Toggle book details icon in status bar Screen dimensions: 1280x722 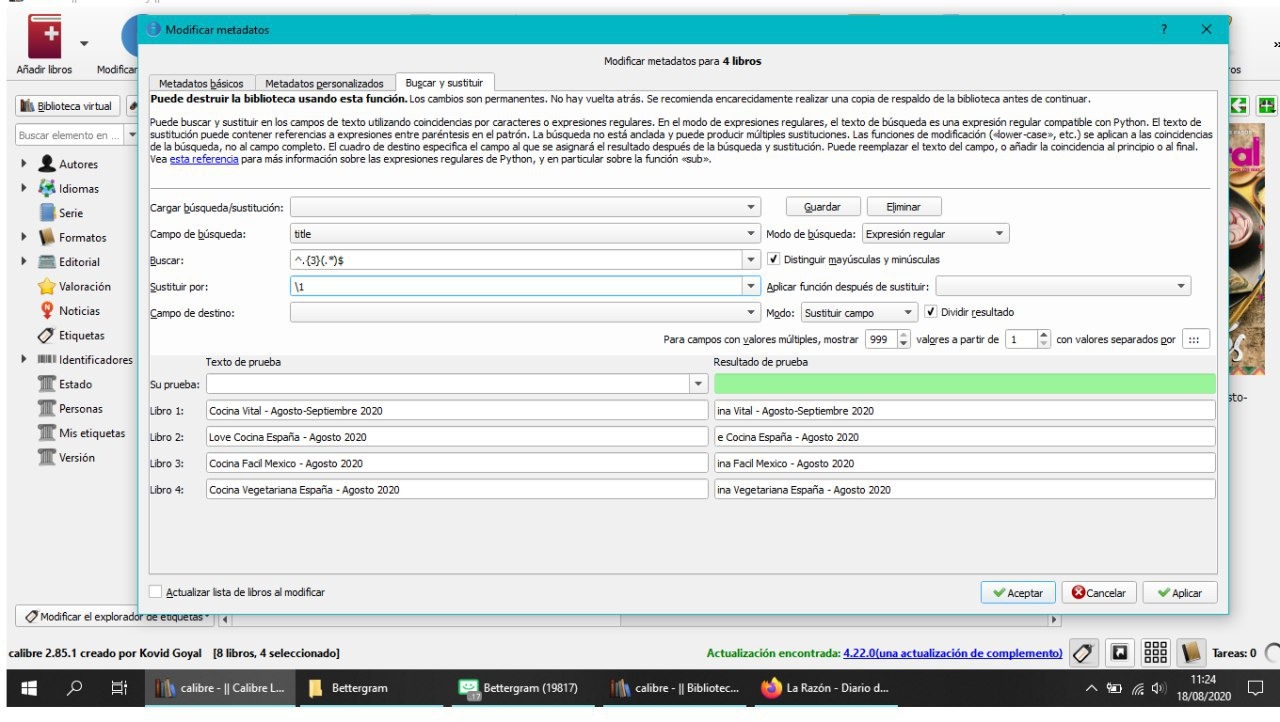[x=1190, y=653]
